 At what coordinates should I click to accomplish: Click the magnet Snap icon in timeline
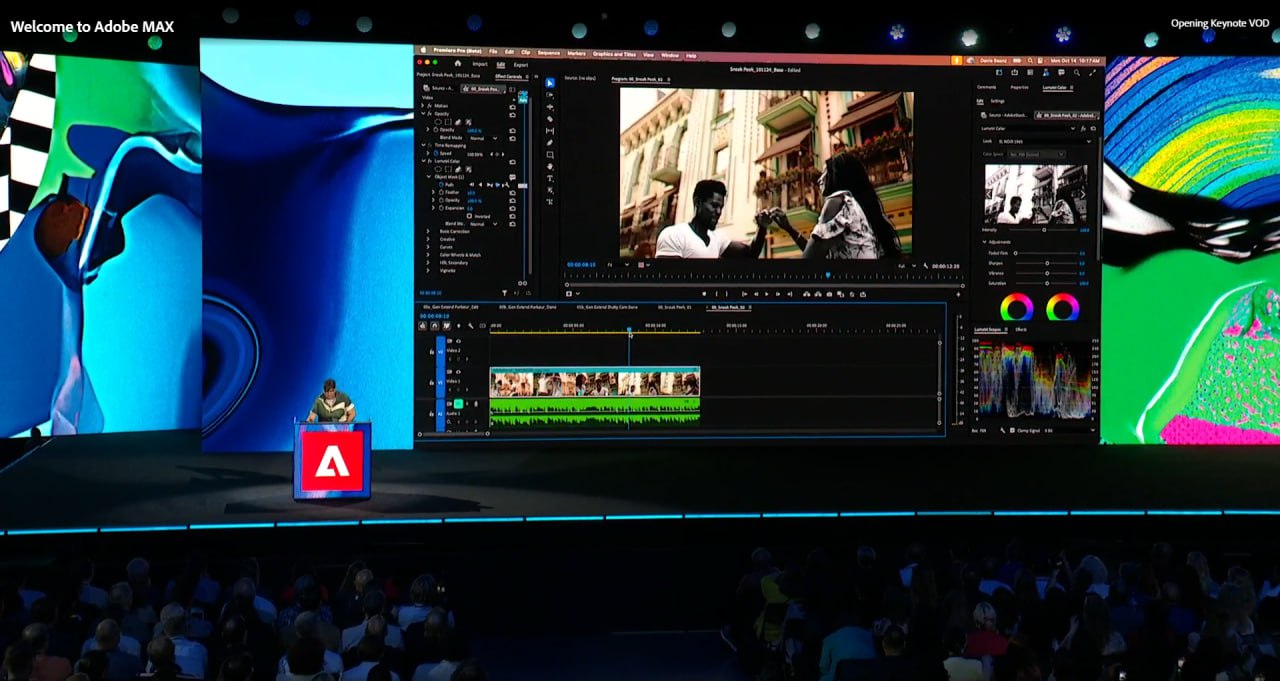coord(435,325)
